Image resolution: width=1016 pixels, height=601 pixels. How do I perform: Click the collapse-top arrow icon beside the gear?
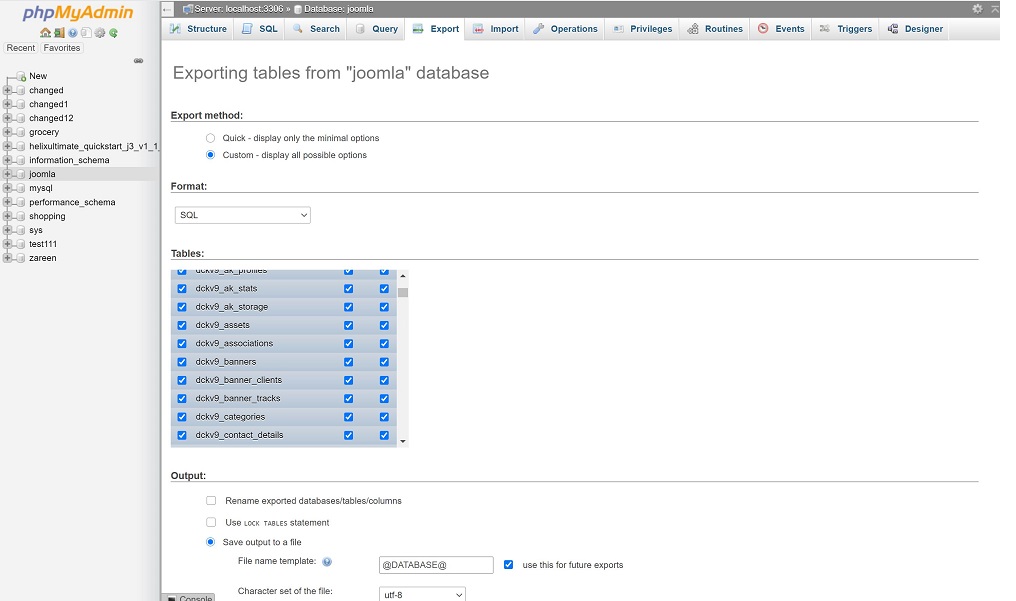(x=995, y=8)
